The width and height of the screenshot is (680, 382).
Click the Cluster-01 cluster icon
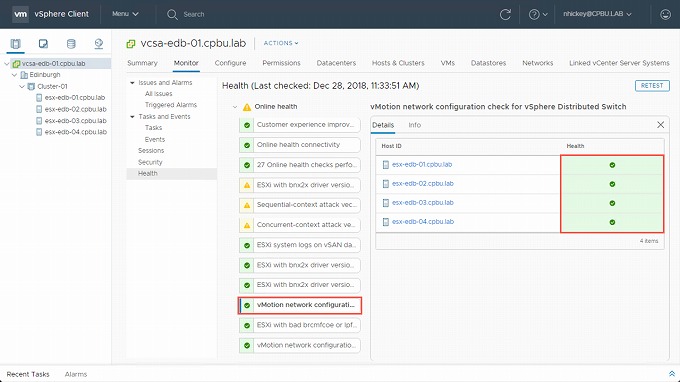(31, 86)
